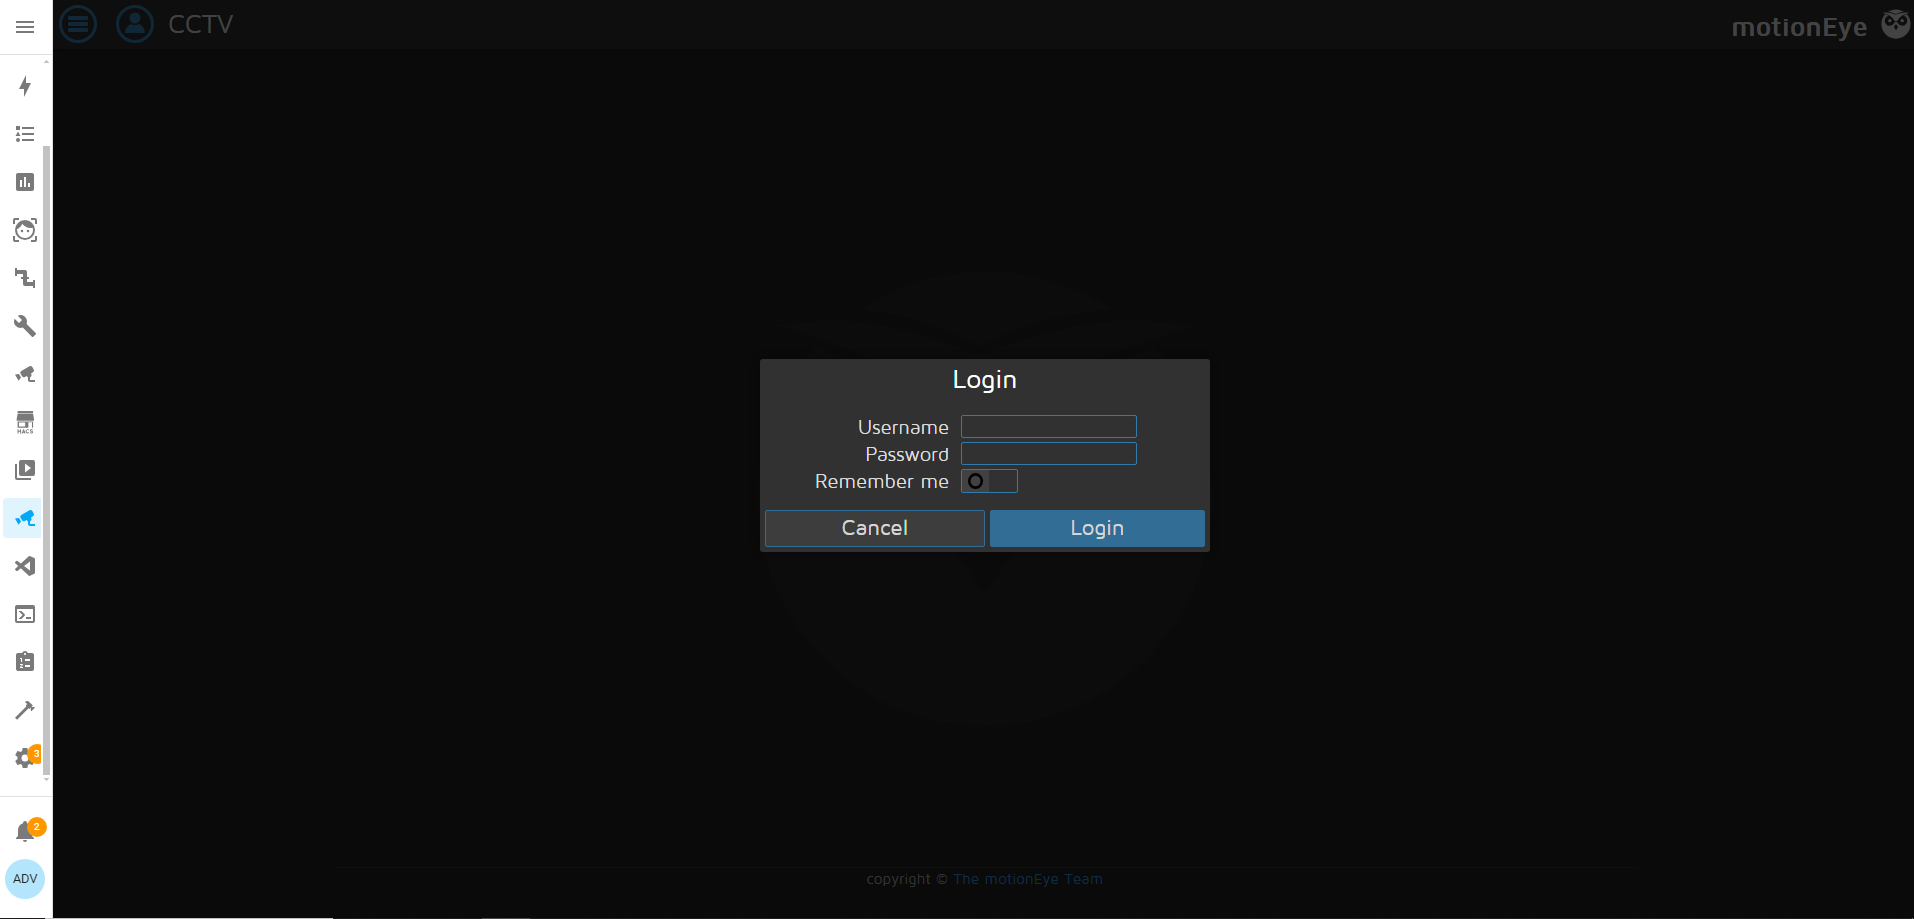Click the blue Login button

[x=1097, y=528]
